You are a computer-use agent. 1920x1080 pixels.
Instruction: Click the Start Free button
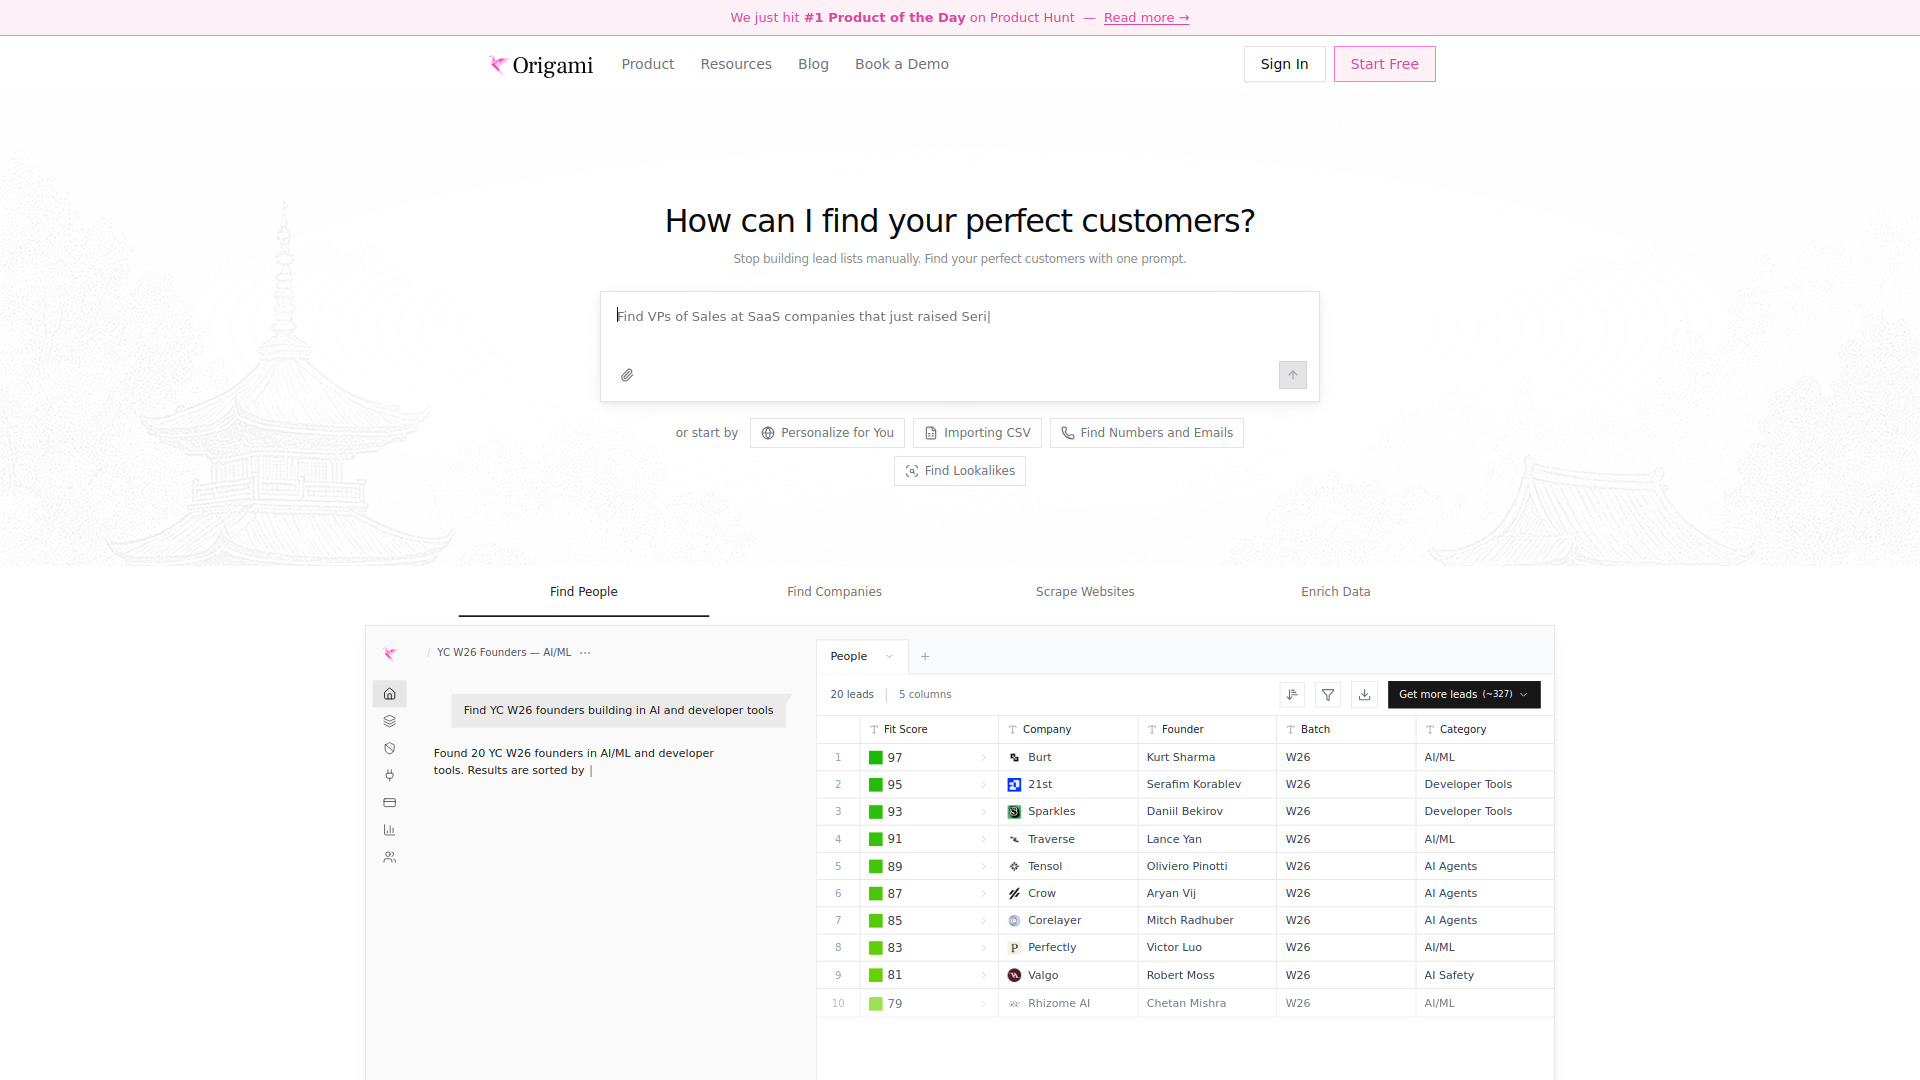tap(1384, 64)
